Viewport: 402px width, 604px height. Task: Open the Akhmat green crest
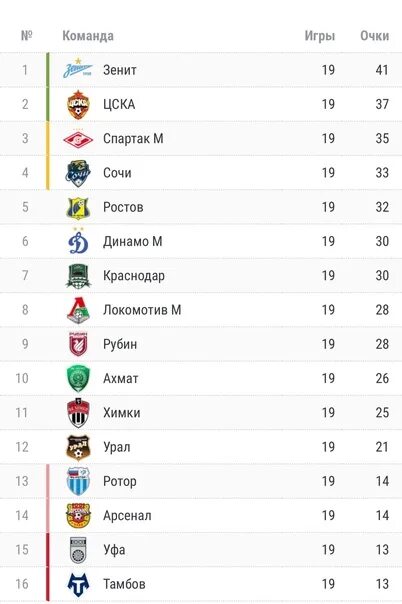click(78, 378)
